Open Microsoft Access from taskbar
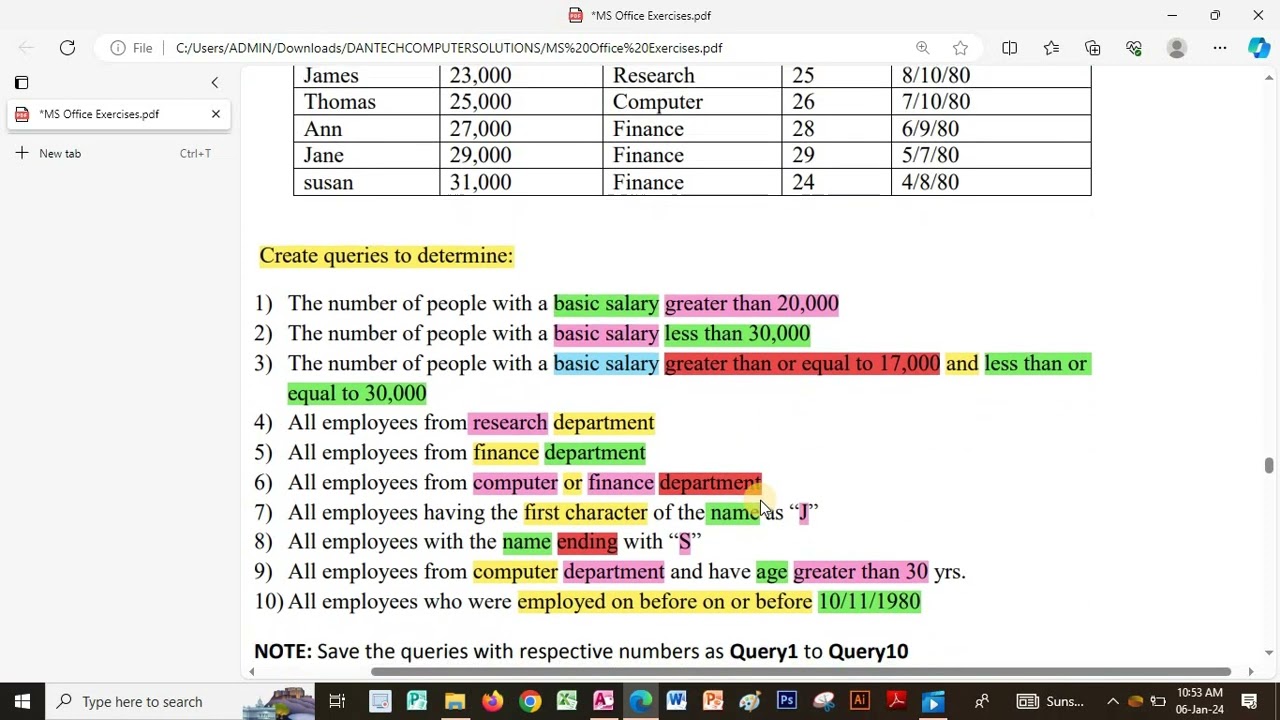This screenshot has width=1280, height=720. (x=603, y=701)
